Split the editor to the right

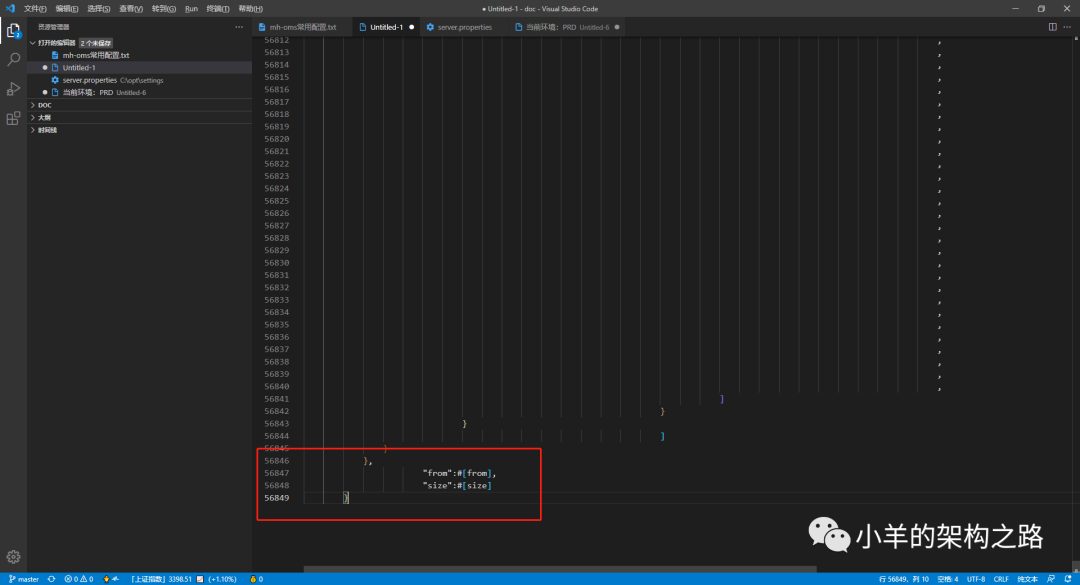[1052, 27]
